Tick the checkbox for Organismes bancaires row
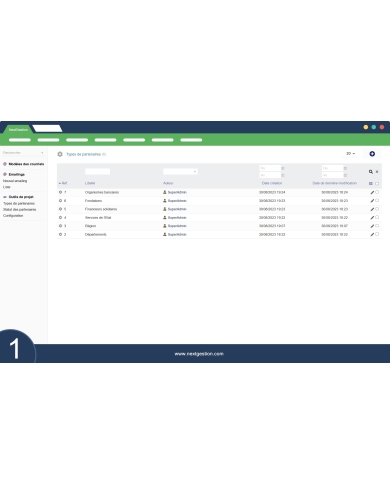 pos(377,192)
